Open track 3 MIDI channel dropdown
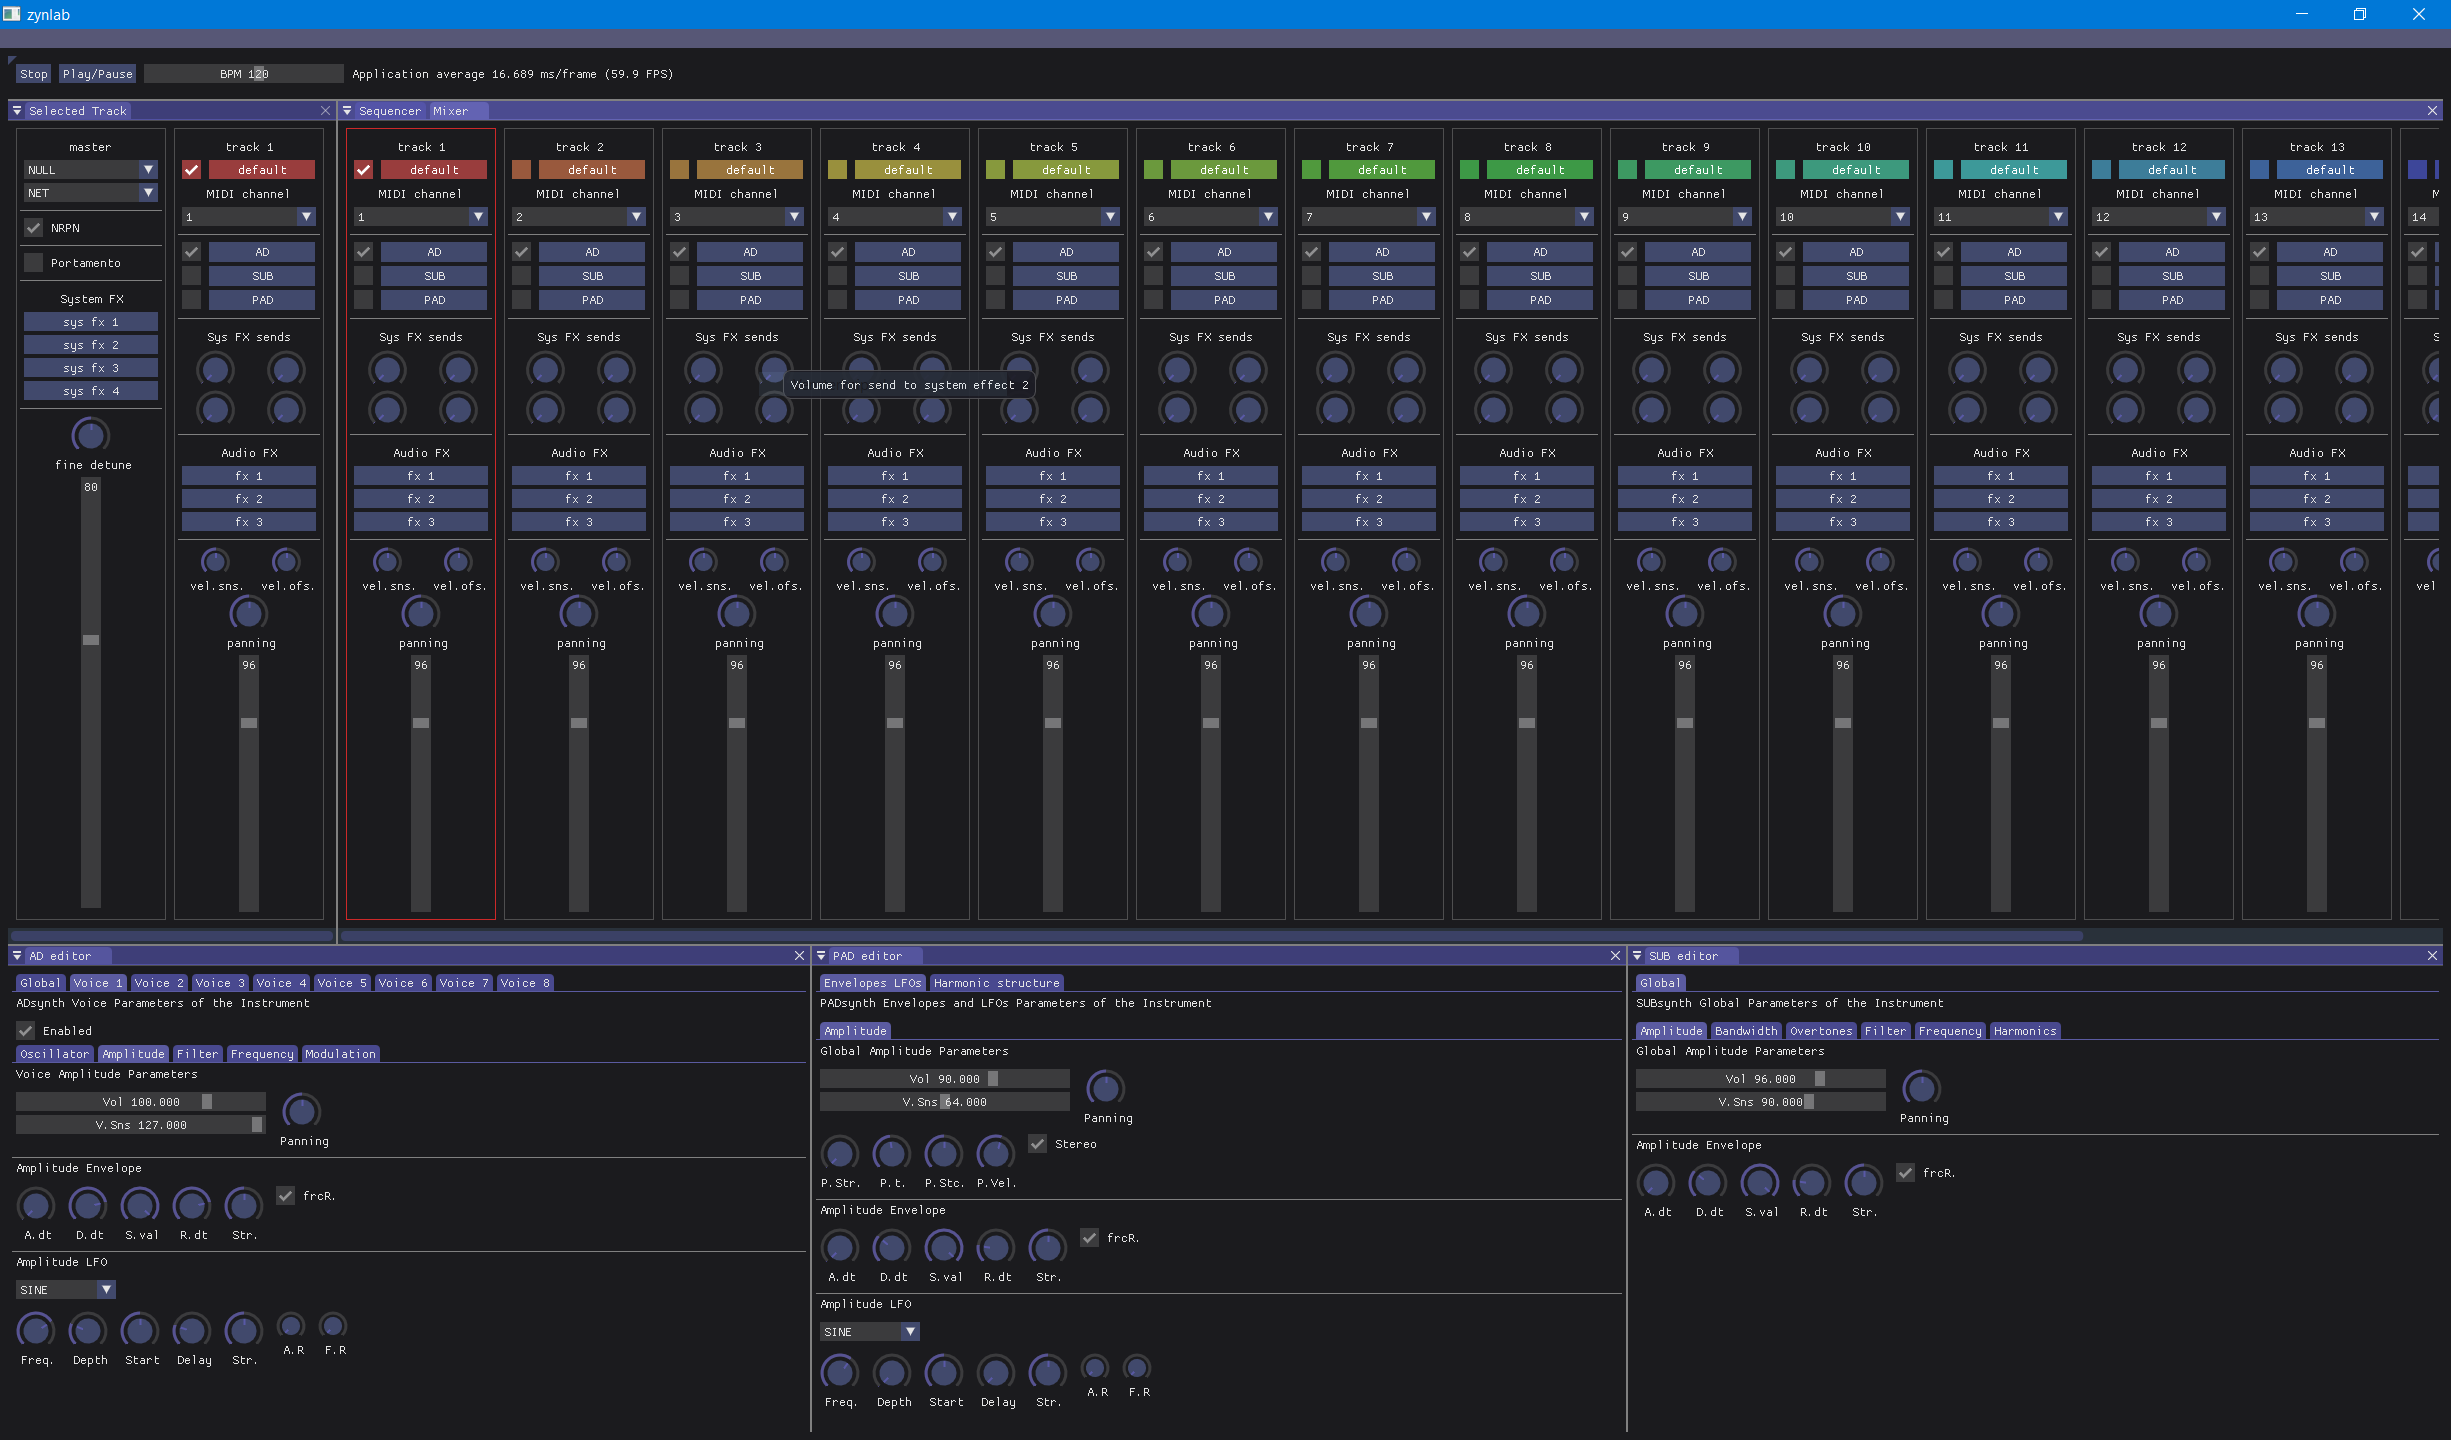Screen dimensions: 2451x1440 pyautogui.click(x=737, y=217)
